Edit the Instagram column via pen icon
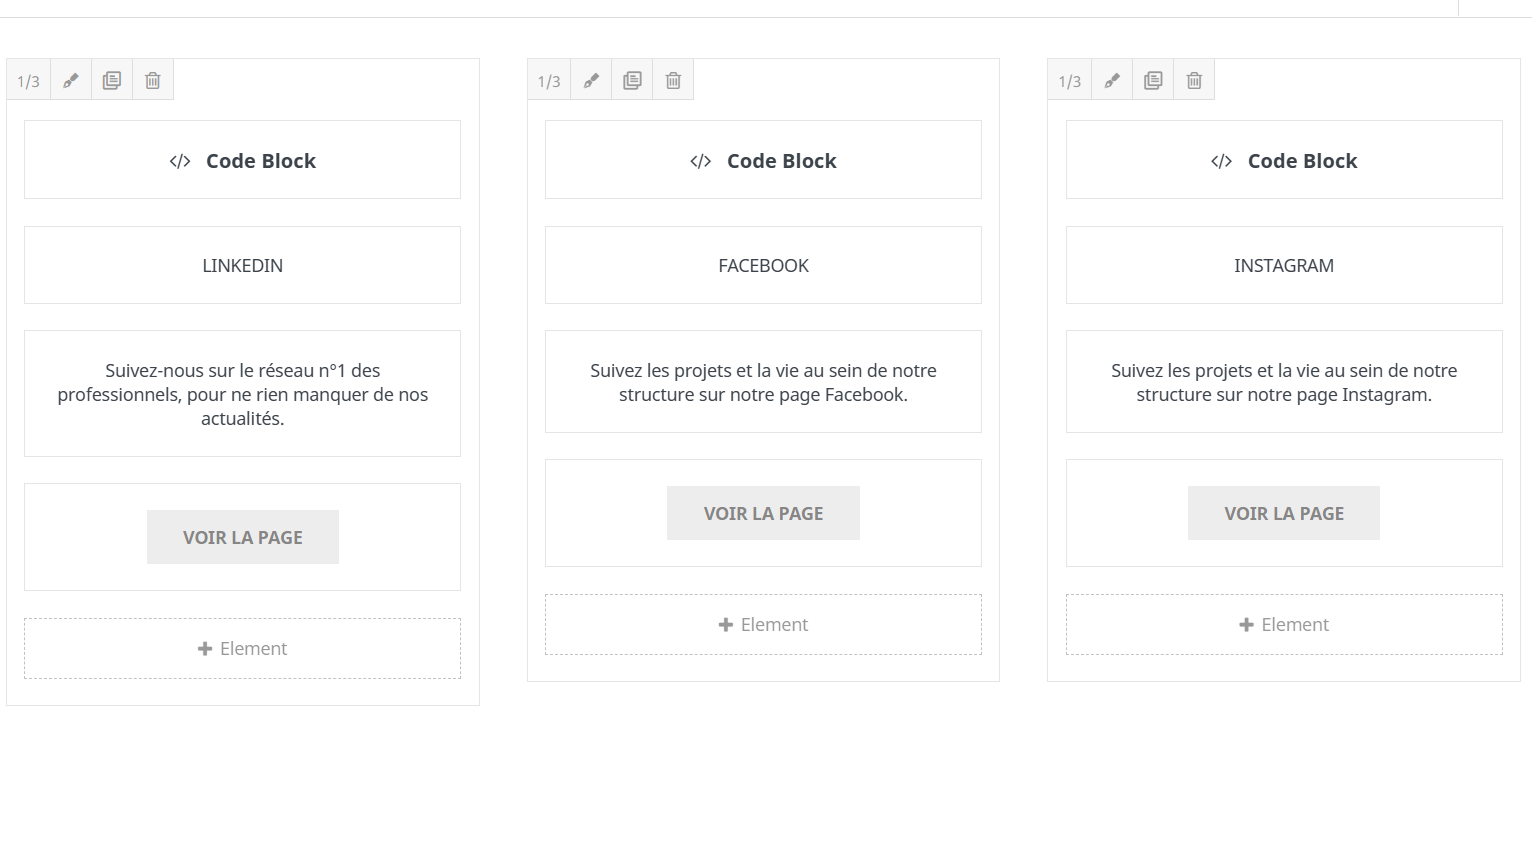The width and height of the screenshot is (1532, 865). click(x=1112, y=81)
